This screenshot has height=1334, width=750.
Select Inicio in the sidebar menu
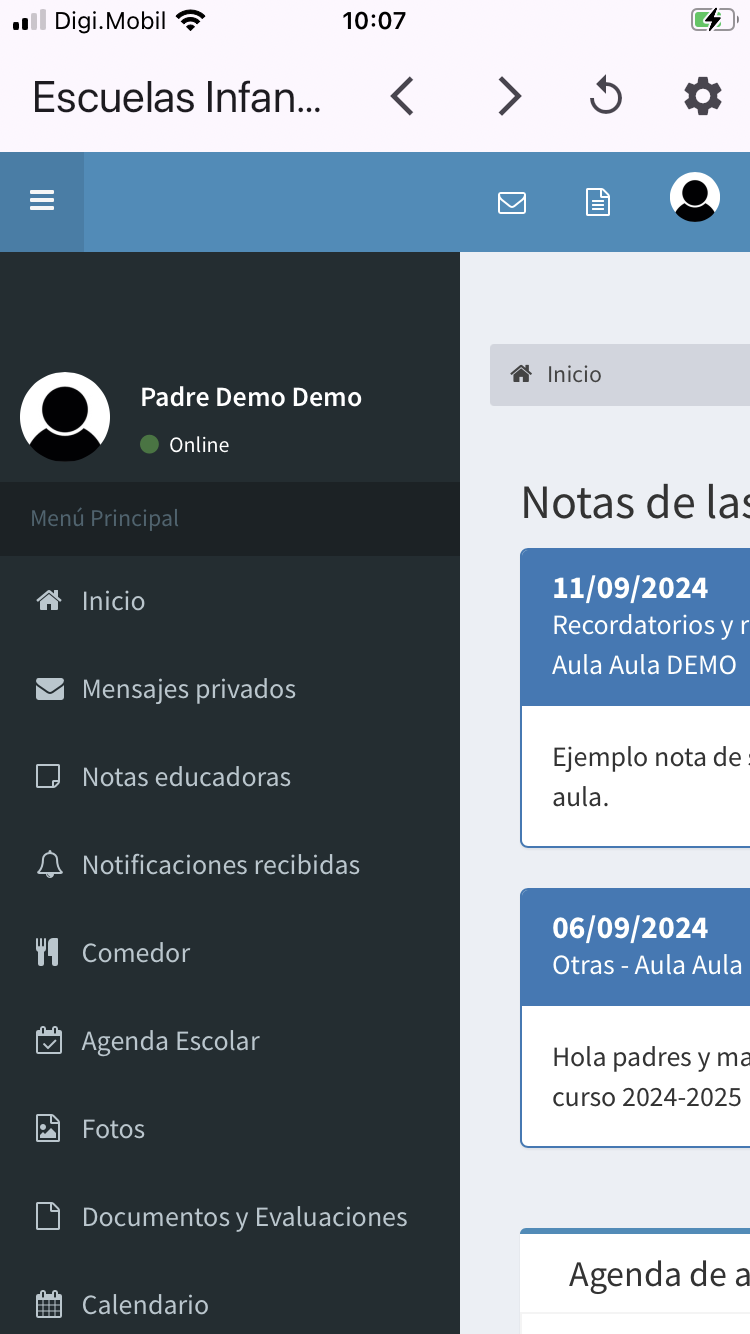(x=113, y=601)
